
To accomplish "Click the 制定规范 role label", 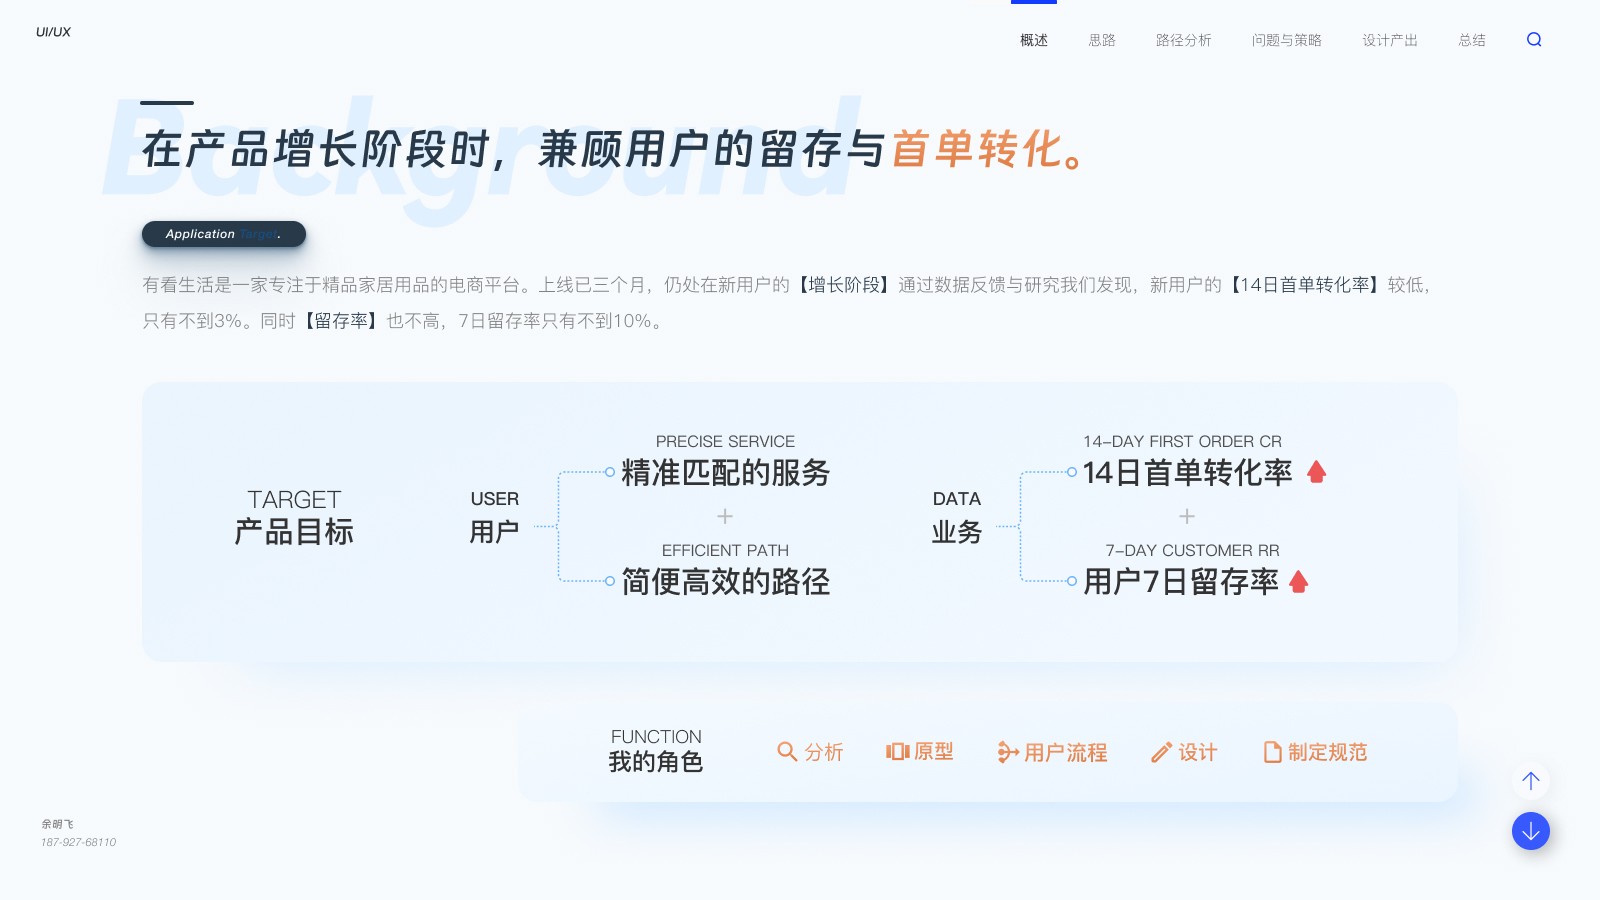I will click(1328, 752).
